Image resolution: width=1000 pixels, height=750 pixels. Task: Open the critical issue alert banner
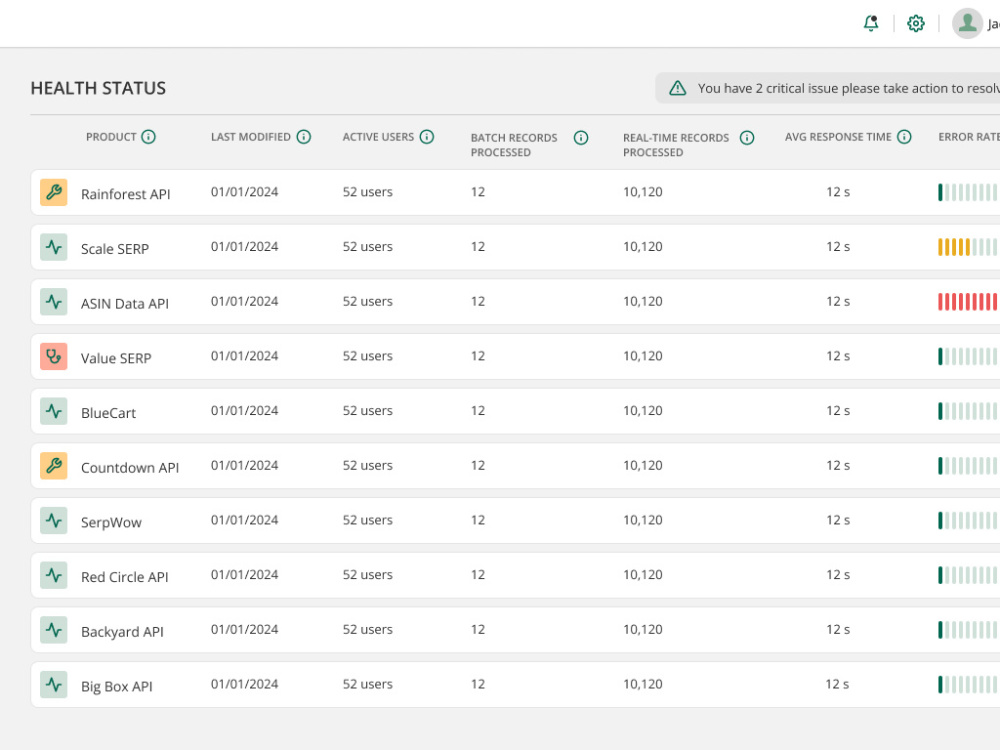[x=828, y=88]
